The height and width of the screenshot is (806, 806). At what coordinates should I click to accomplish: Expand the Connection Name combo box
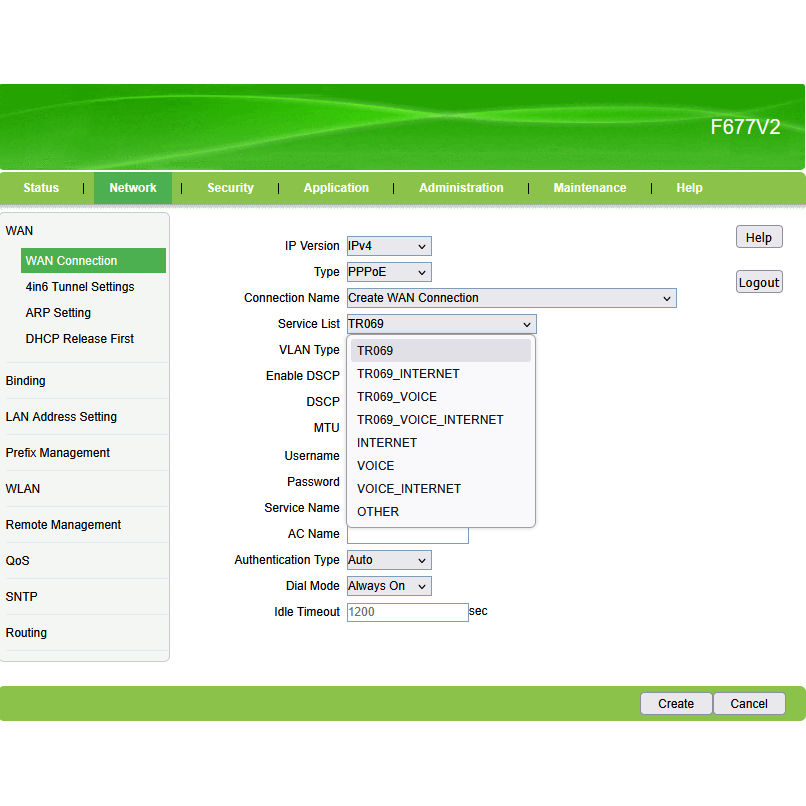coord(511,298)
